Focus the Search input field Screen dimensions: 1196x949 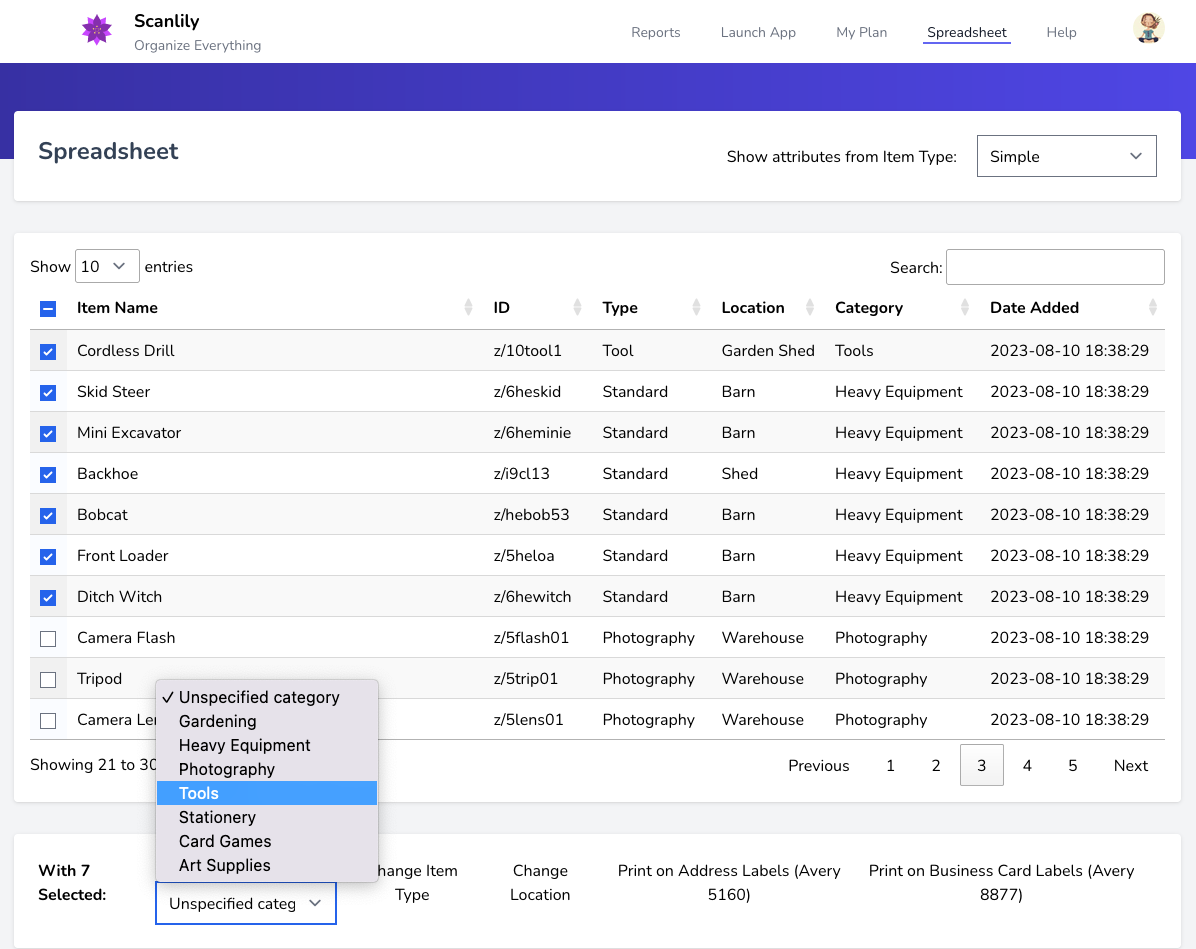1055,267
